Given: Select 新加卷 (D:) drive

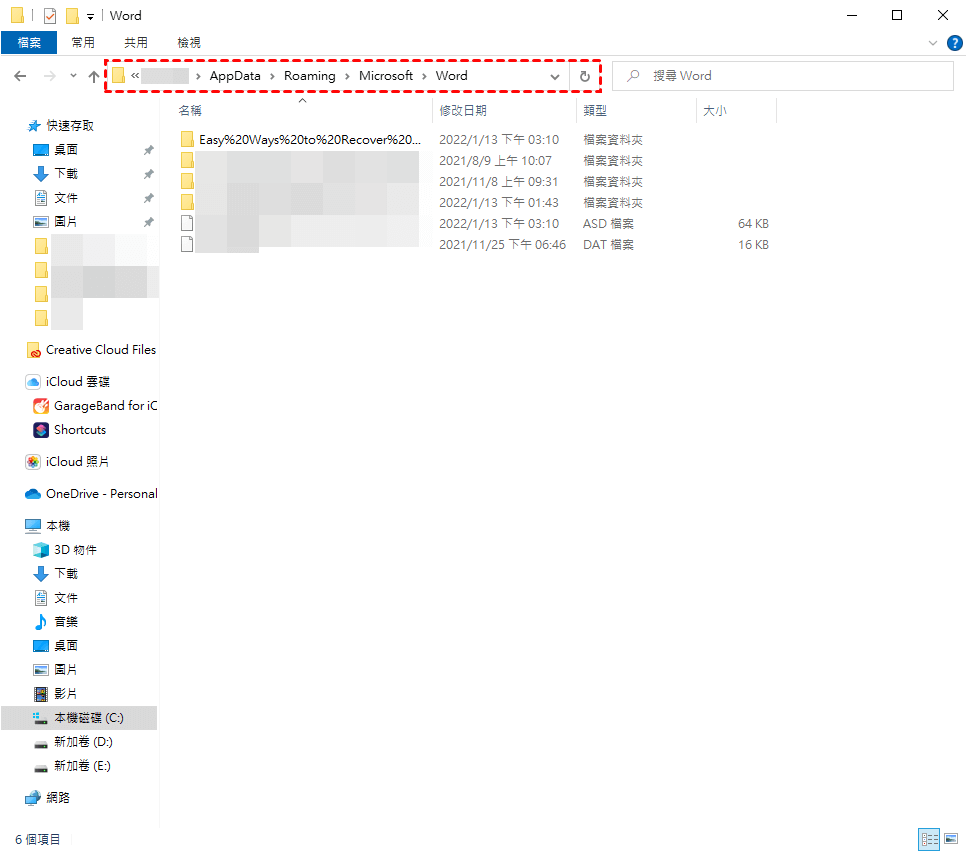Looking at the screenshot, I should point(83,743).
